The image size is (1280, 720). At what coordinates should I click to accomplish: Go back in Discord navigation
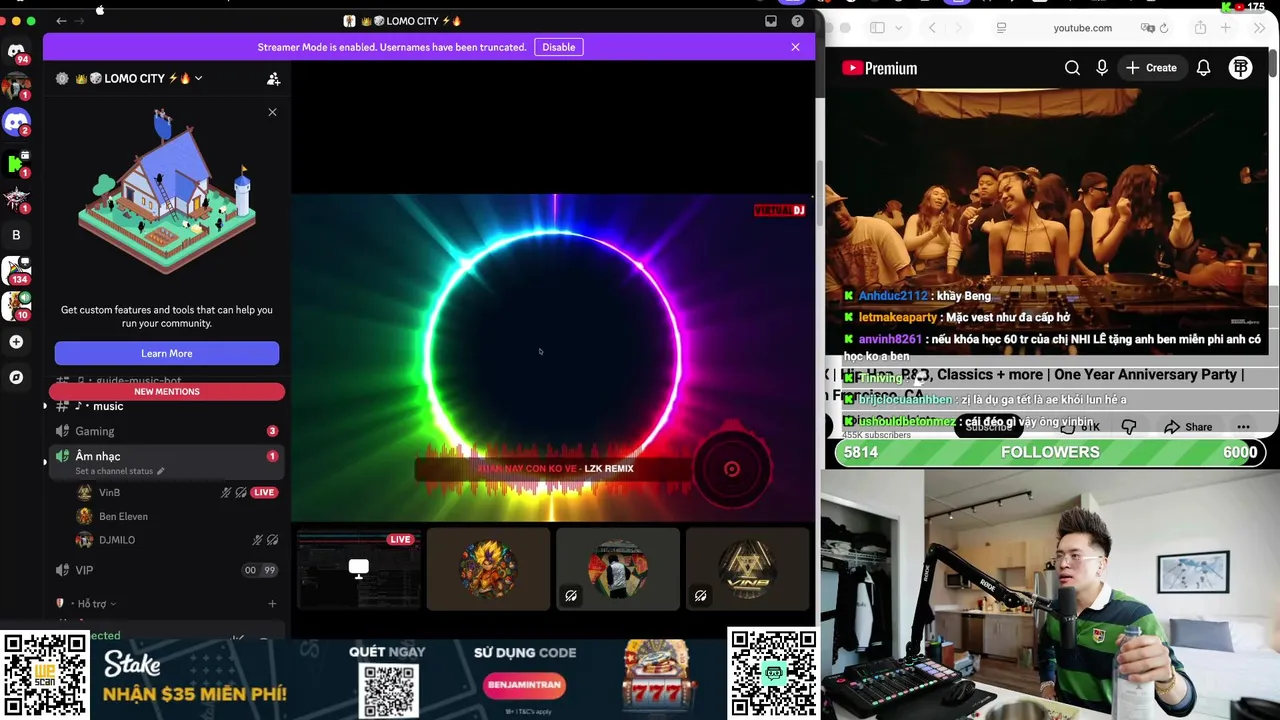click(61, 21)
